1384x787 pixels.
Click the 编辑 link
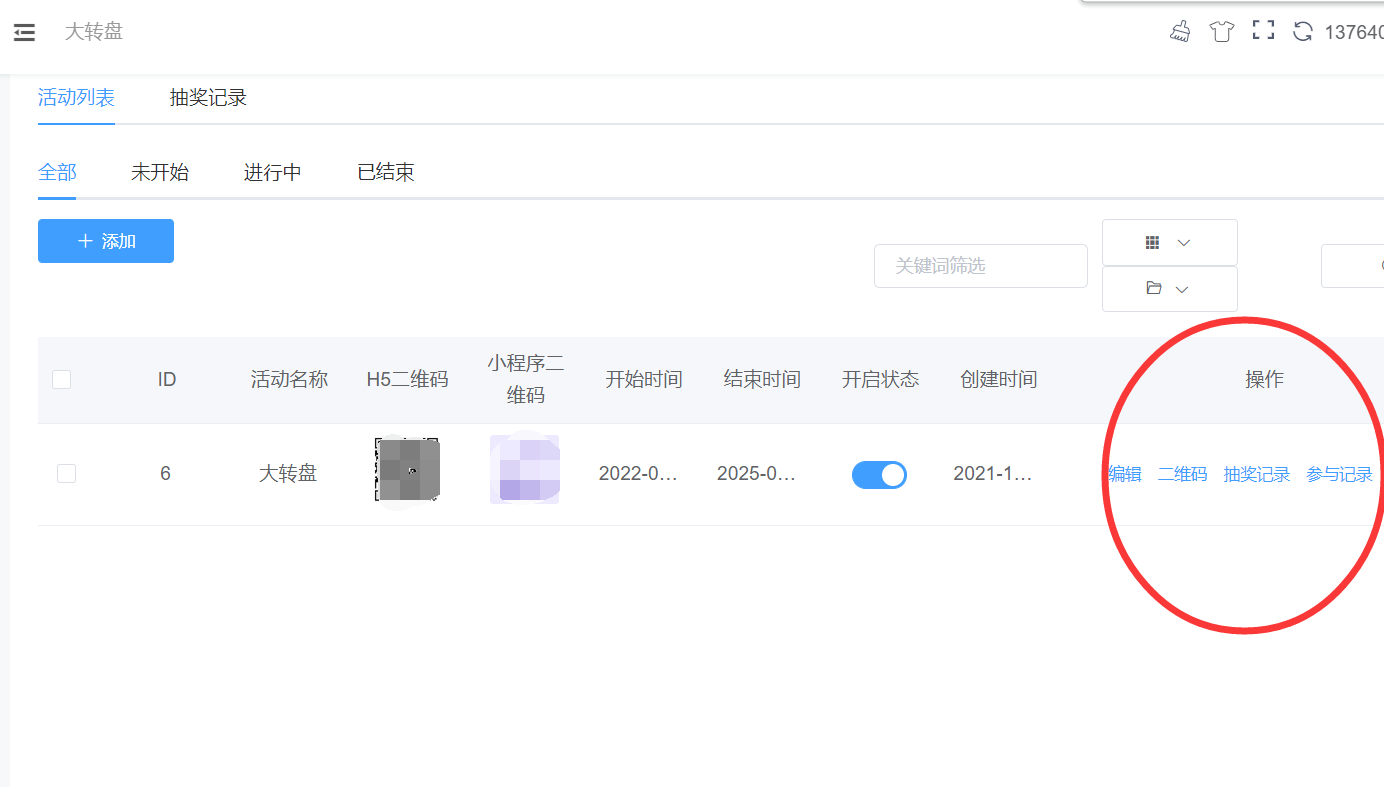pos(1125,474)
